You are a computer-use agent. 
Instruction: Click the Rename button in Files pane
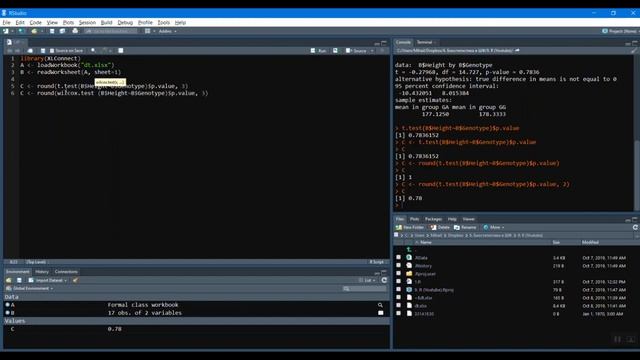(x=465, y=227)
